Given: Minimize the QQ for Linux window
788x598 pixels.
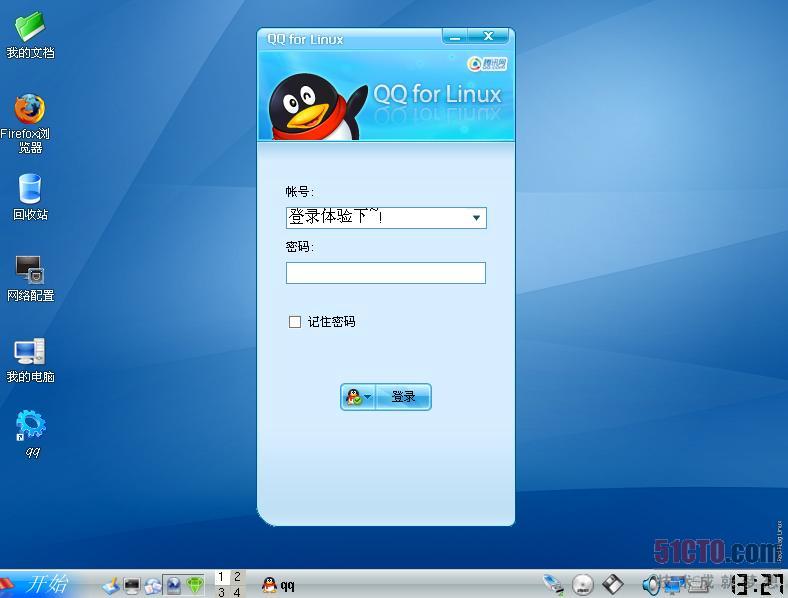Looking at the screenshot, I should (x=455, y=36).
